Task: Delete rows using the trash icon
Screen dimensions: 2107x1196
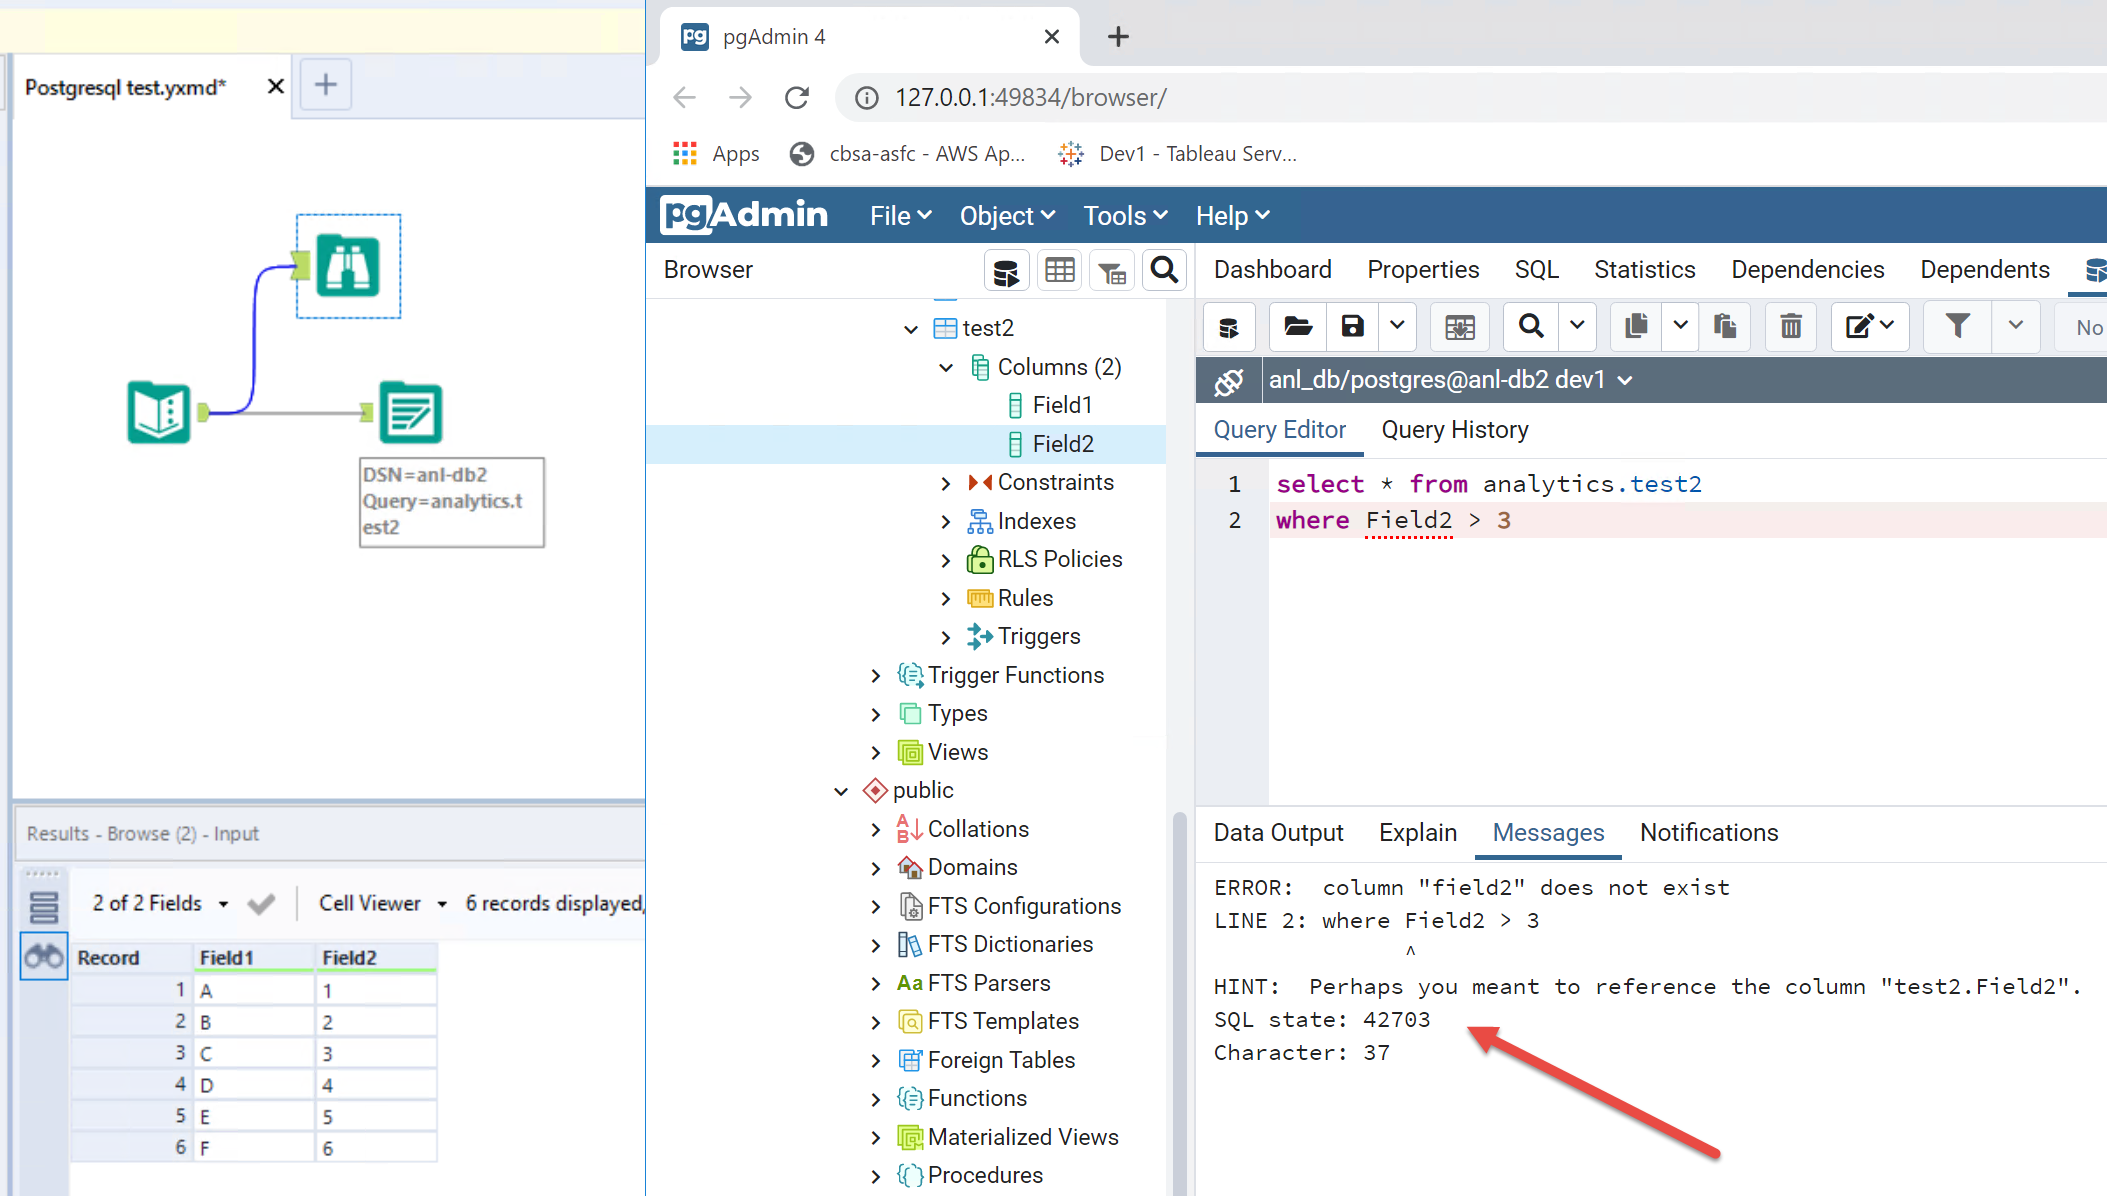Action: point(1790,327)
